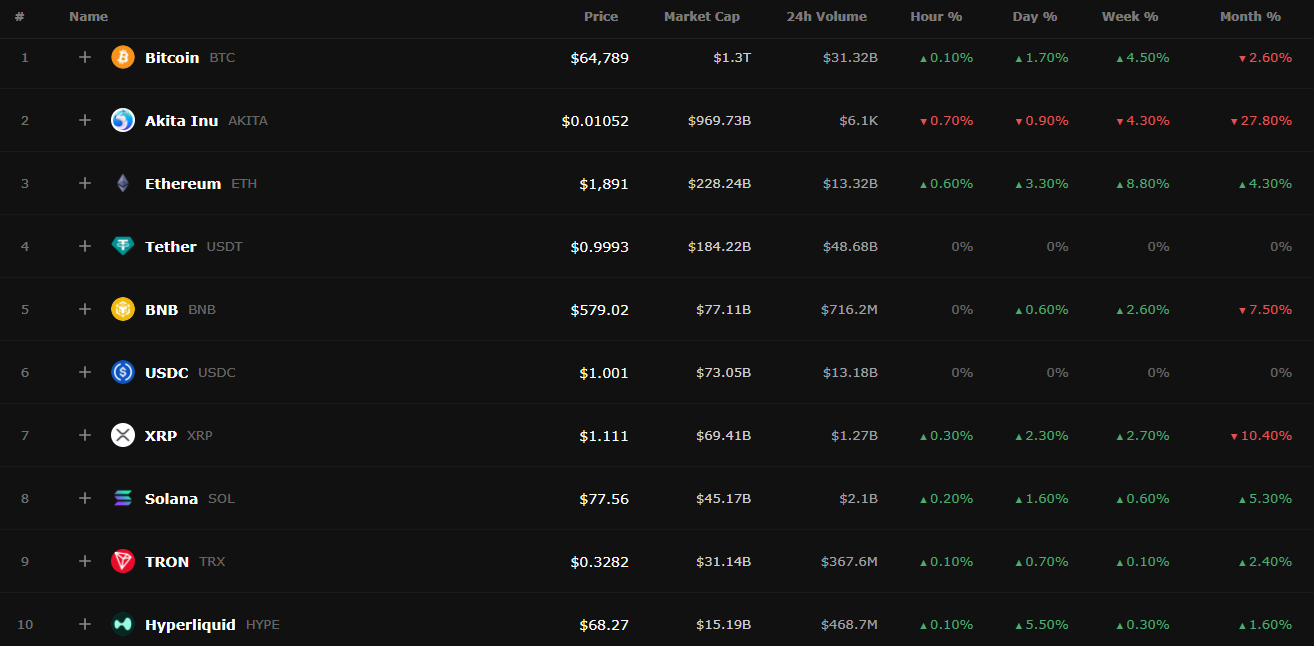Click the Hyperliquid logo icon
This screenshot has width=1314, height=646.
pos(123,624)
